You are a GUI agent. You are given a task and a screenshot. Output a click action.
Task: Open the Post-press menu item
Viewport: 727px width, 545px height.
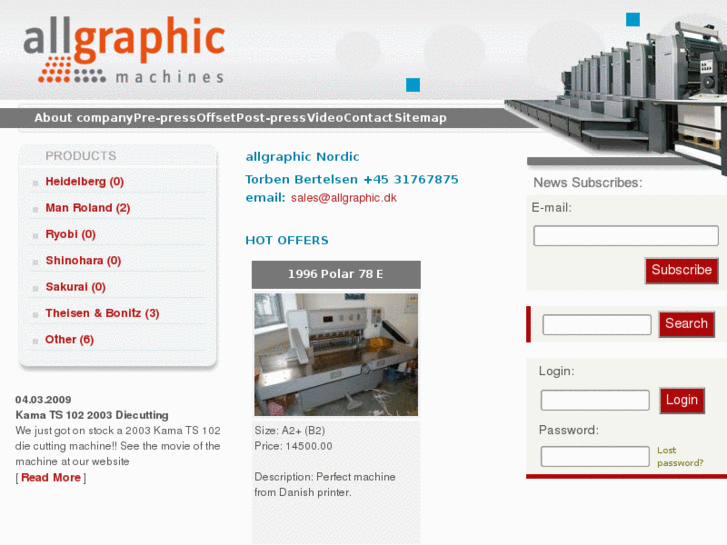click(271, 118)
